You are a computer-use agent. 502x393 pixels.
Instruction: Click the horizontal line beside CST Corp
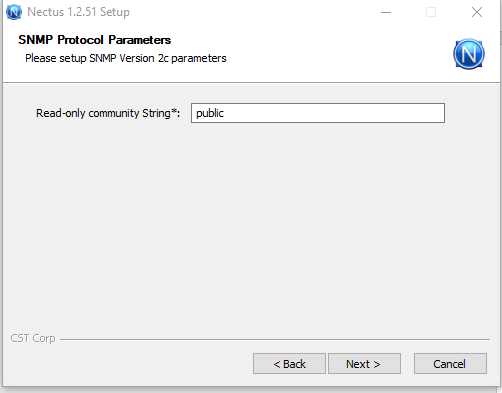[x=275, y=339]
